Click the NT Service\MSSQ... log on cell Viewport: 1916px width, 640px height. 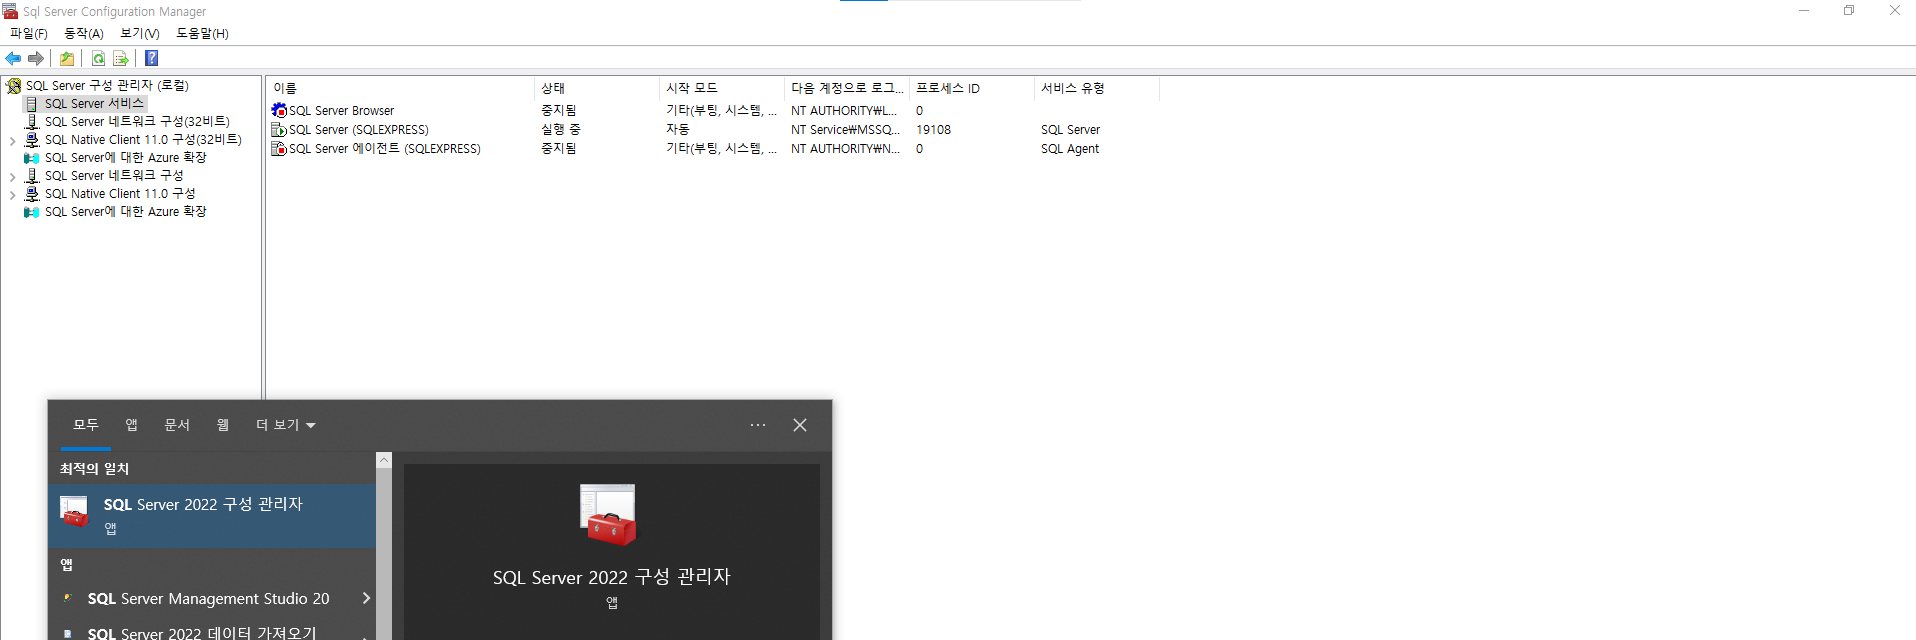tap(845, 130)
